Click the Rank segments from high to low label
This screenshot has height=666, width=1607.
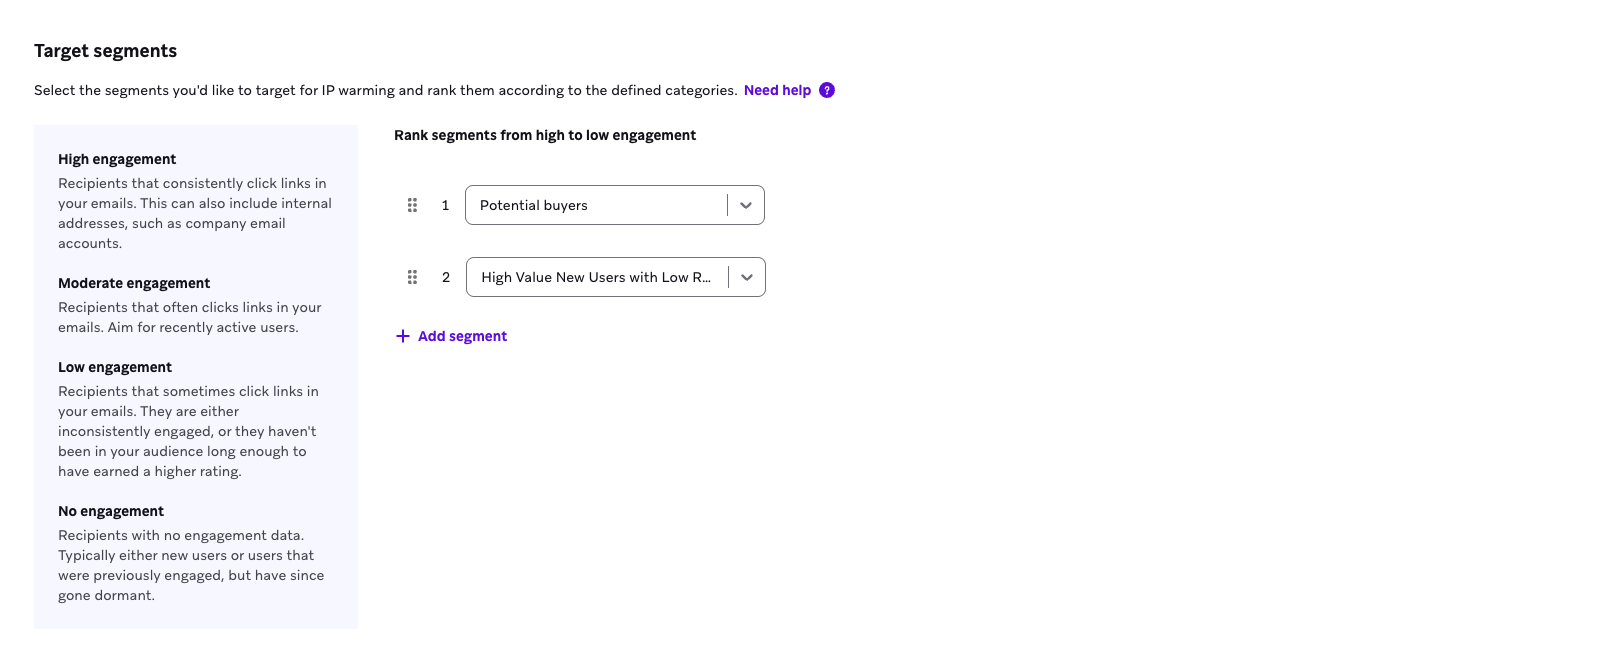(x=545, y=135)
